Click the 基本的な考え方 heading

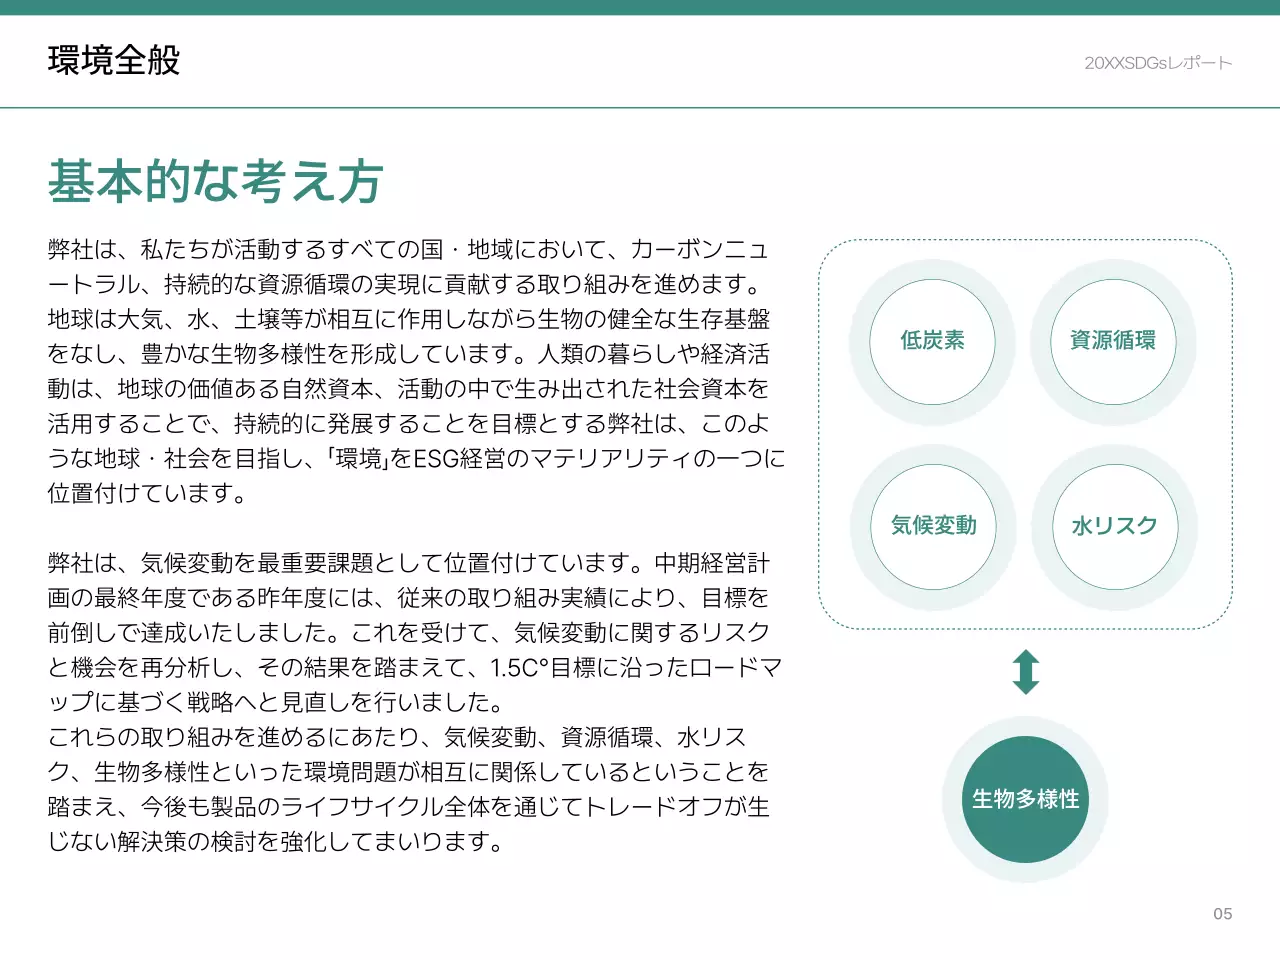click(216, 180)
